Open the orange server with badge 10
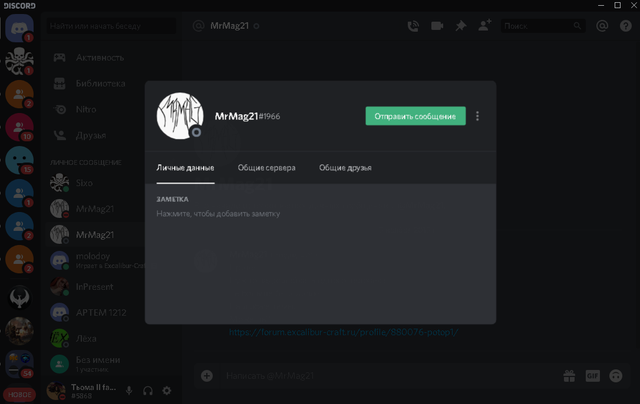This screenshot has width=640, height=404. 19,127
